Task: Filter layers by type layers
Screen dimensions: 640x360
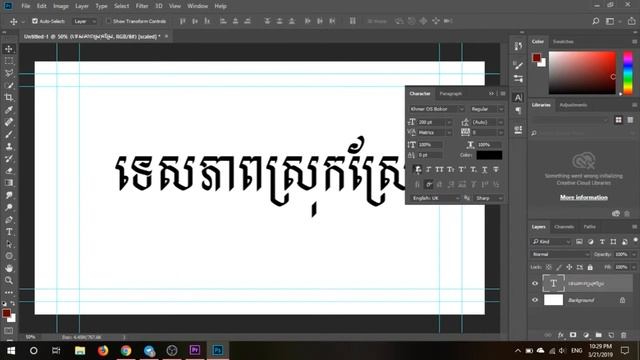Action: point(602,242)
